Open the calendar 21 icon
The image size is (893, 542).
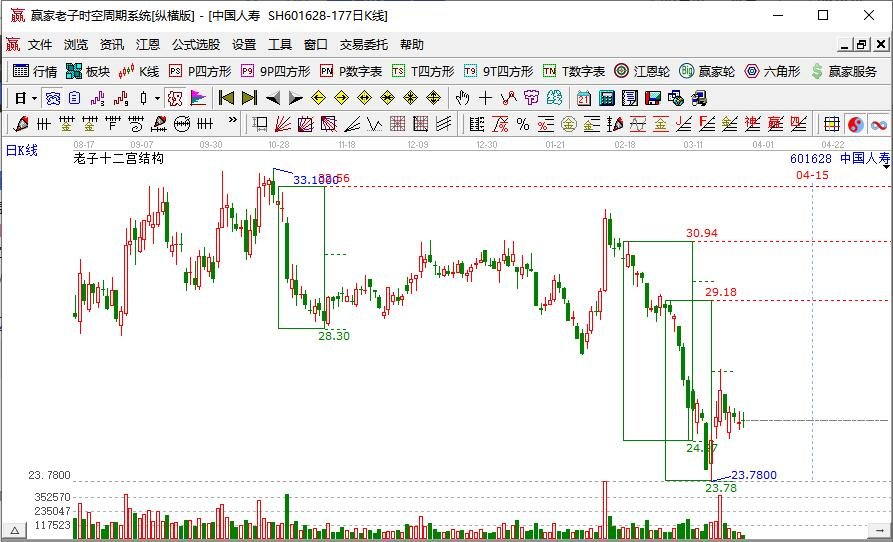click(584, 98)
